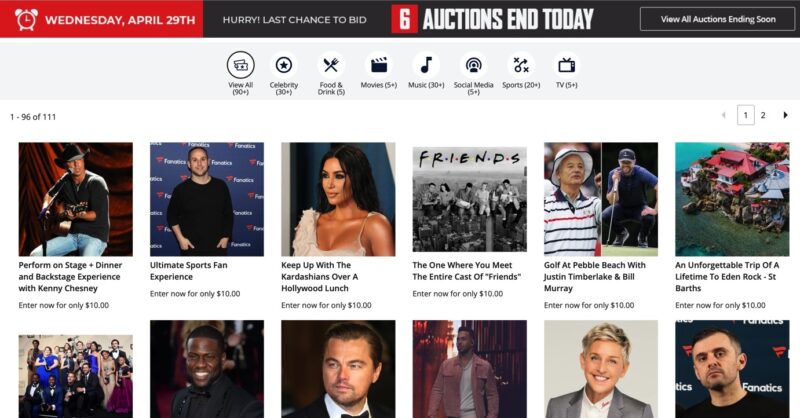The width and height of the screenshot is (800, 418).
Task: Open the Sports tactics icon
Action: (521, 65)
